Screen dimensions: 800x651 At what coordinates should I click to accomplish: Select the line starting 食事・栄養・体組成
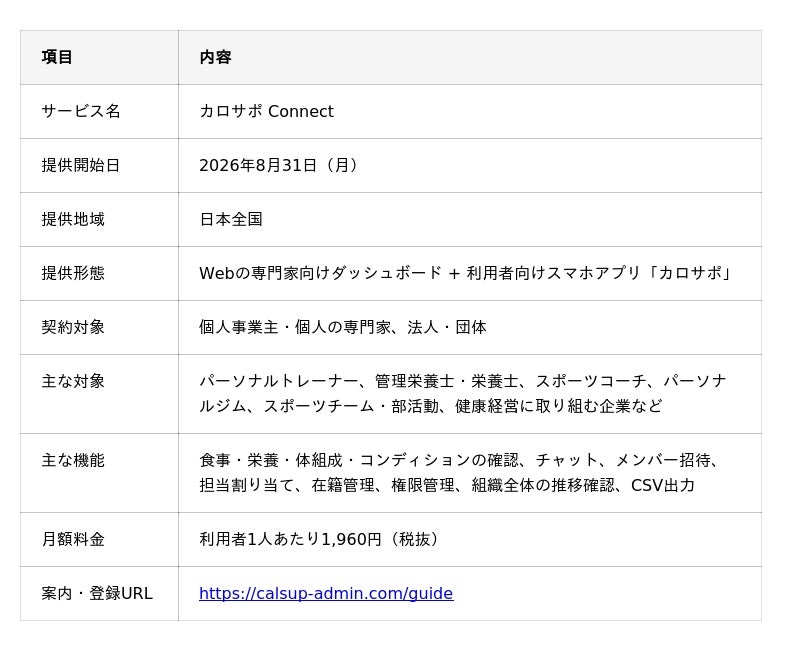click(461, 460)
